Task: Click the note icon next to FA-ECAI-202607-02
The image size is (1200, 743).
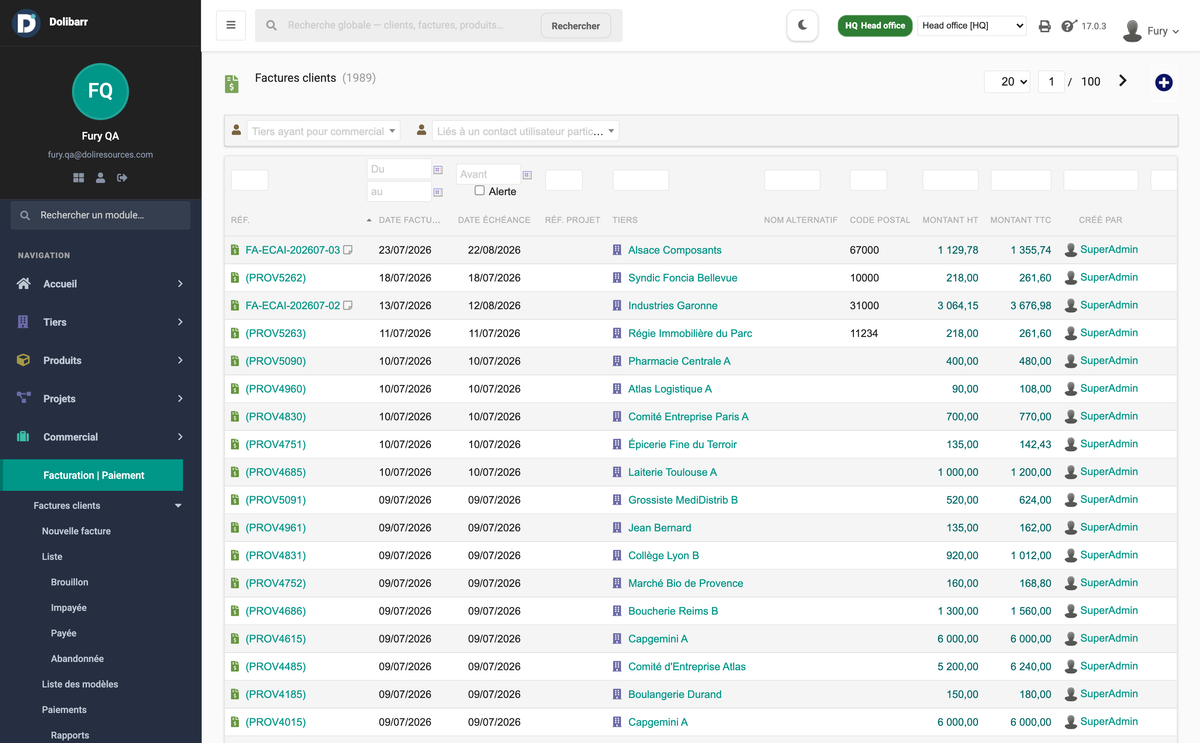Action: [348, 306]
